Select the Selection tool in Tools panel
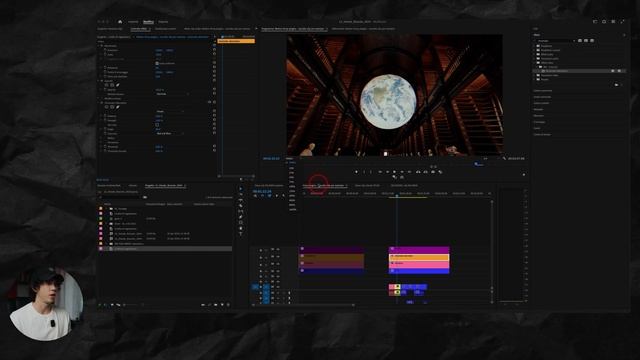This screenshot has width=640, height=360. (241, 189)
